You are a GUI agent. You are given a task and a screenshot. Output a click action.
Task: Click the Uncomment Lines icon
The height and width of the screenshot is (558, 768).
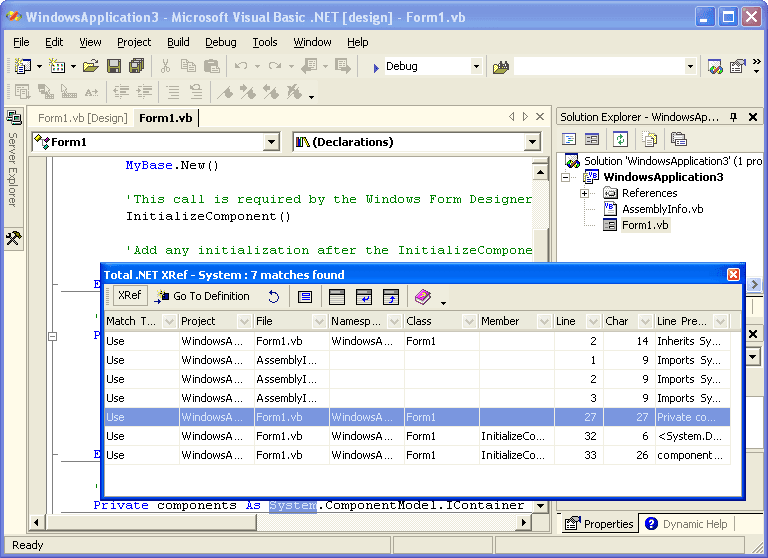point(196,92)
